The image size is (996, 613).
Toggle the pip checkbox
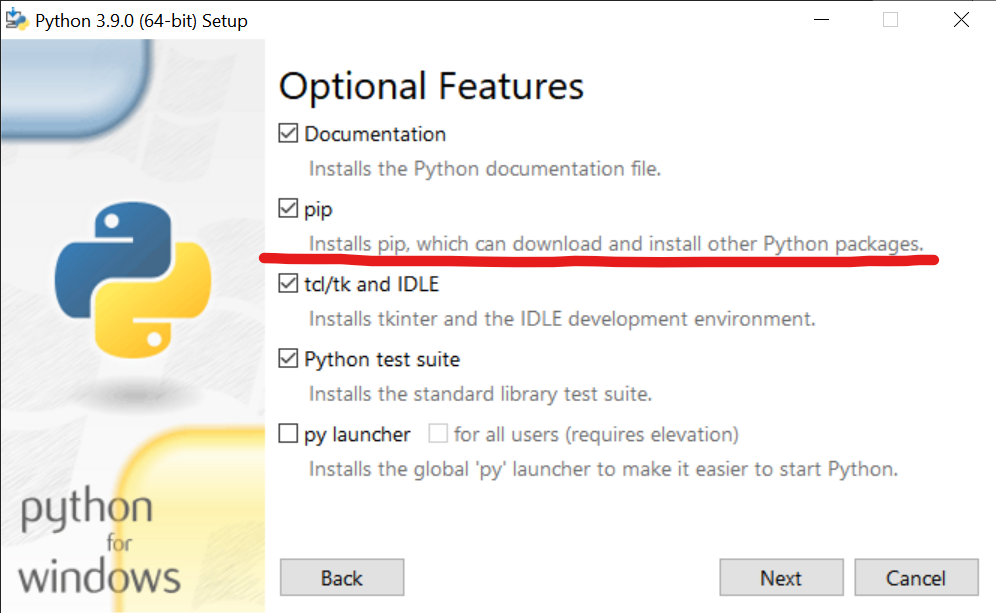tap(288, 208)
